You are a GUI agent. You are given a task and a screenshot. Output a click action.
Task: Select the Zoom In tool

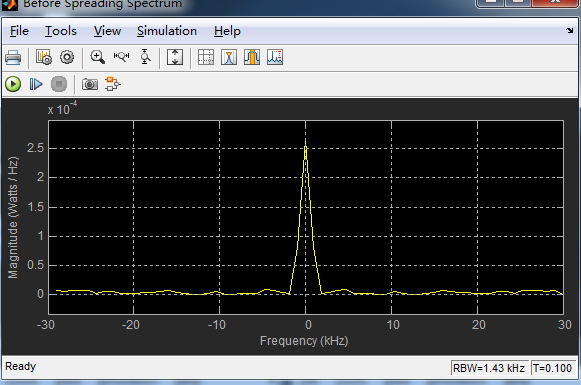click(98, 57)
